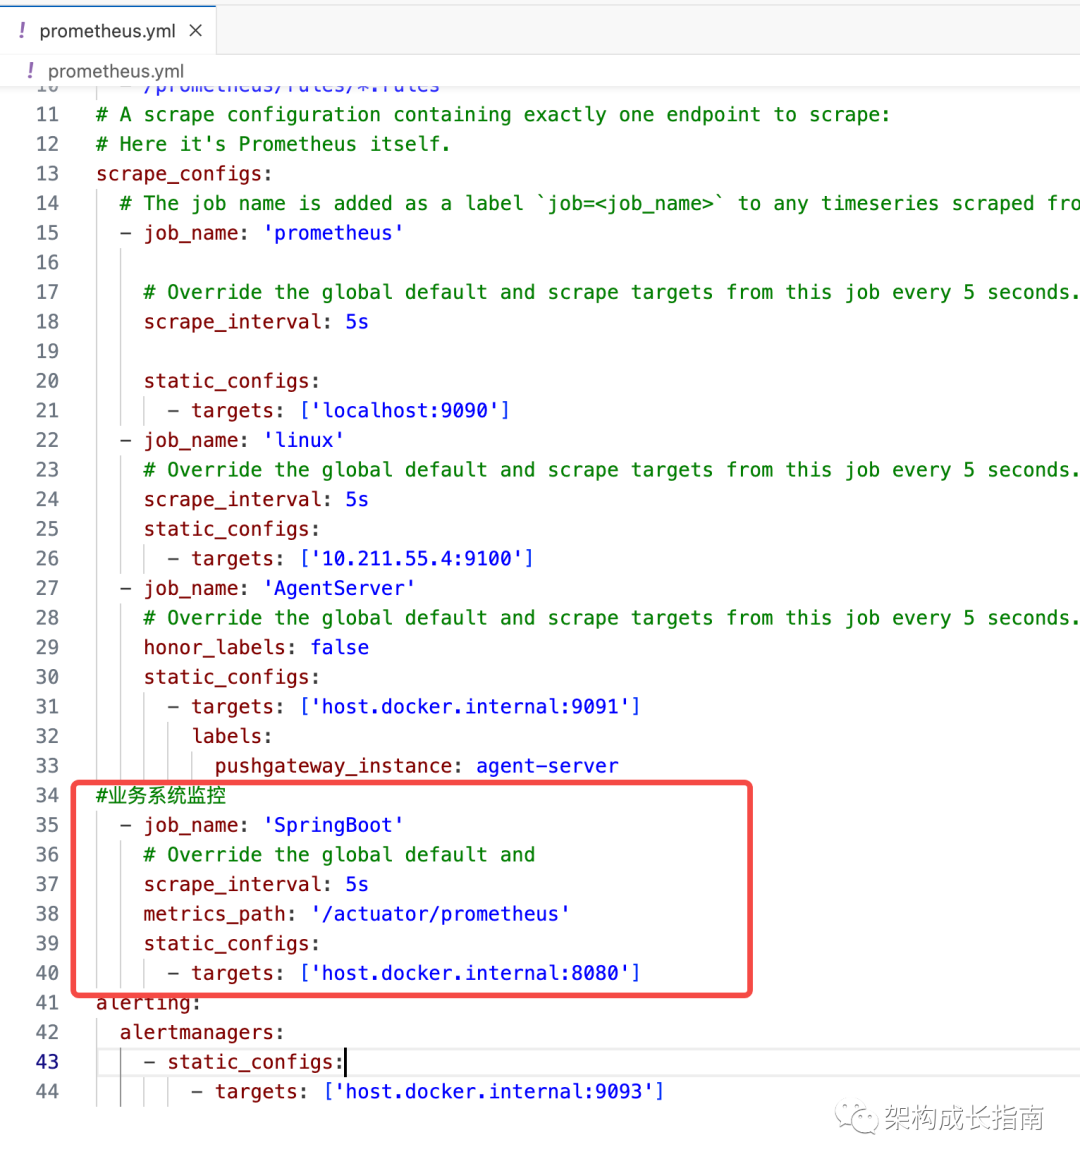
Task: Click the warning icon on the prometheus.yml tab
Action: [21, 30]
